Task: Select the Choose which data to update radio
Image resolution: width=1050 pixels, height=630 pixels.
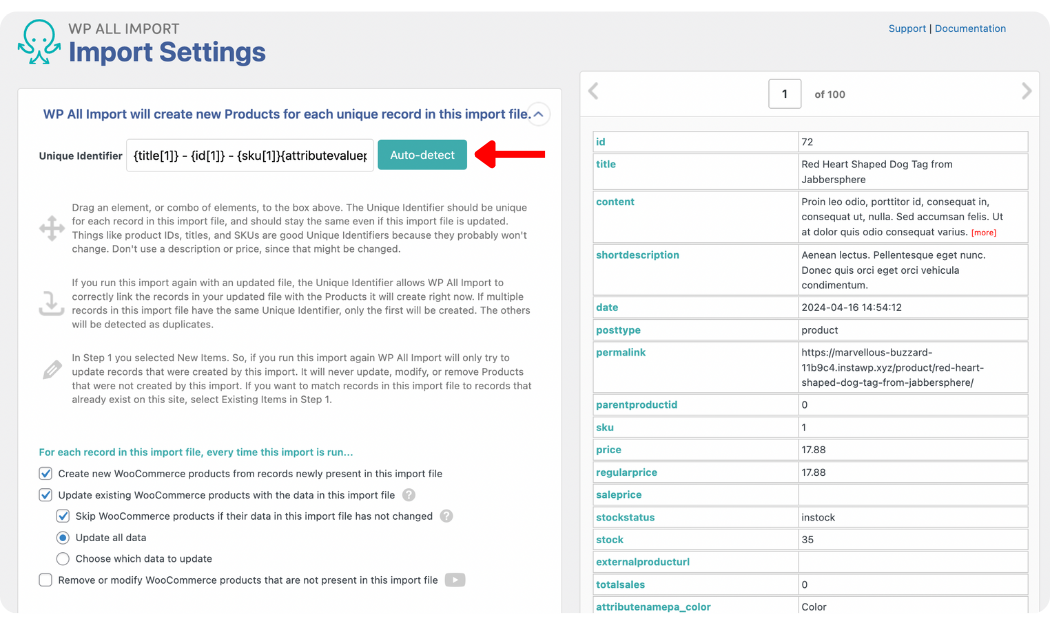Action: [63, 559]
